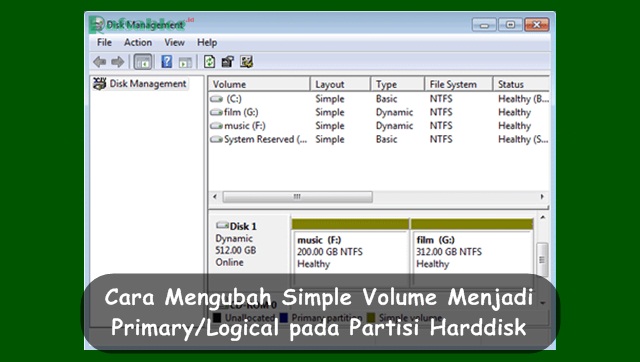Select the music (F:) 200.00 GB partition block

[x=350, y=251]
